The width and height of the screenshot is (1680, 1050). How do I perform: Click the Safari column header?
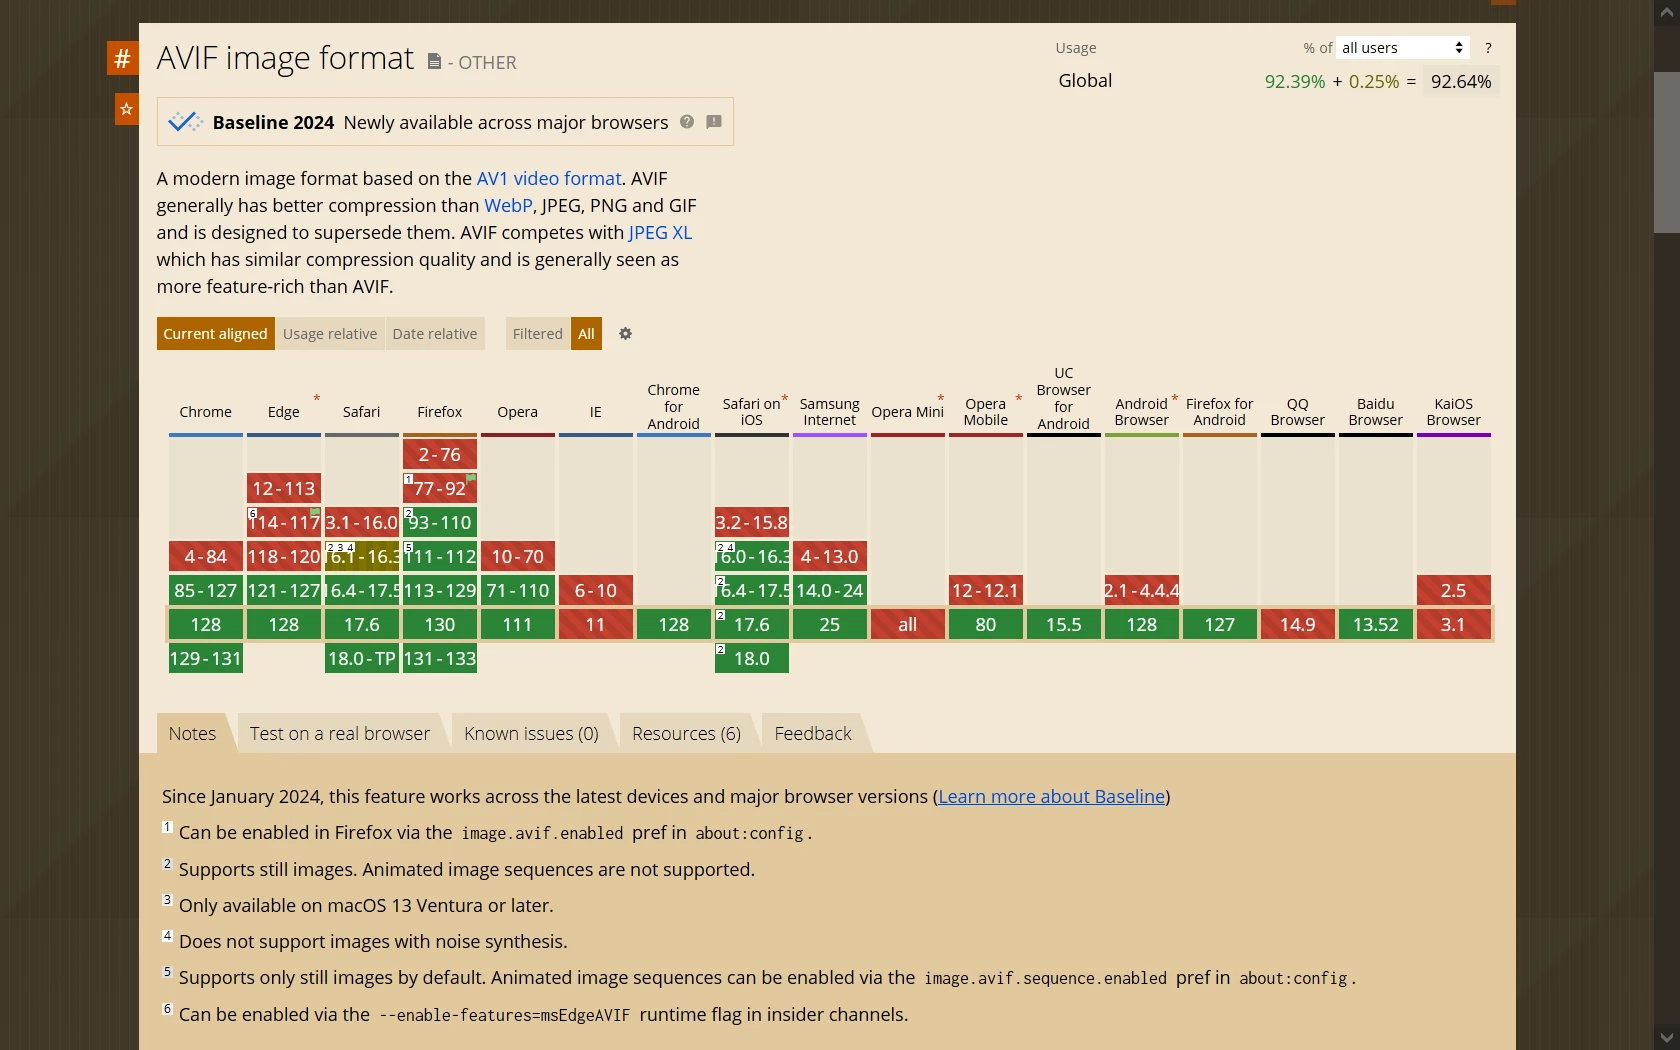(362, 412)
